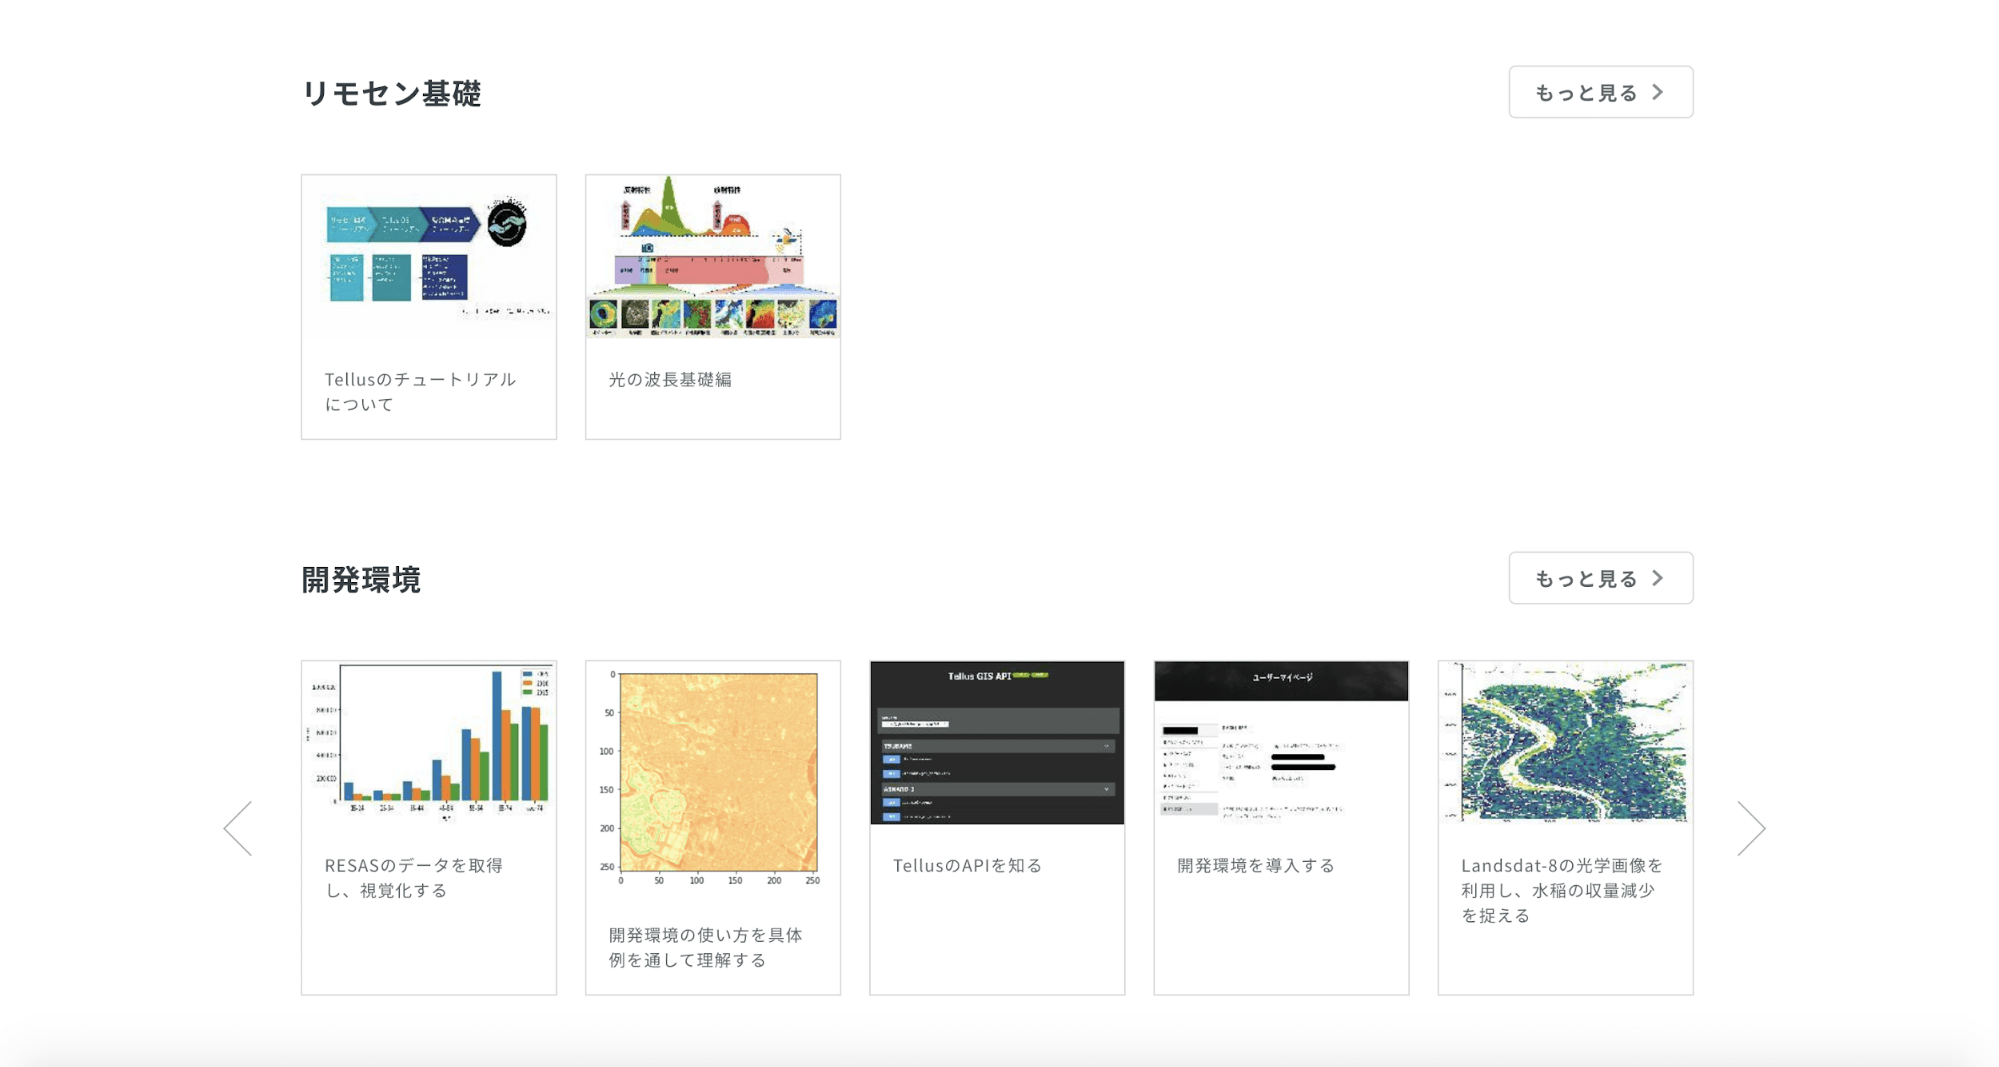Click the 開発環境を導入する title link

tap(1256, 865)
